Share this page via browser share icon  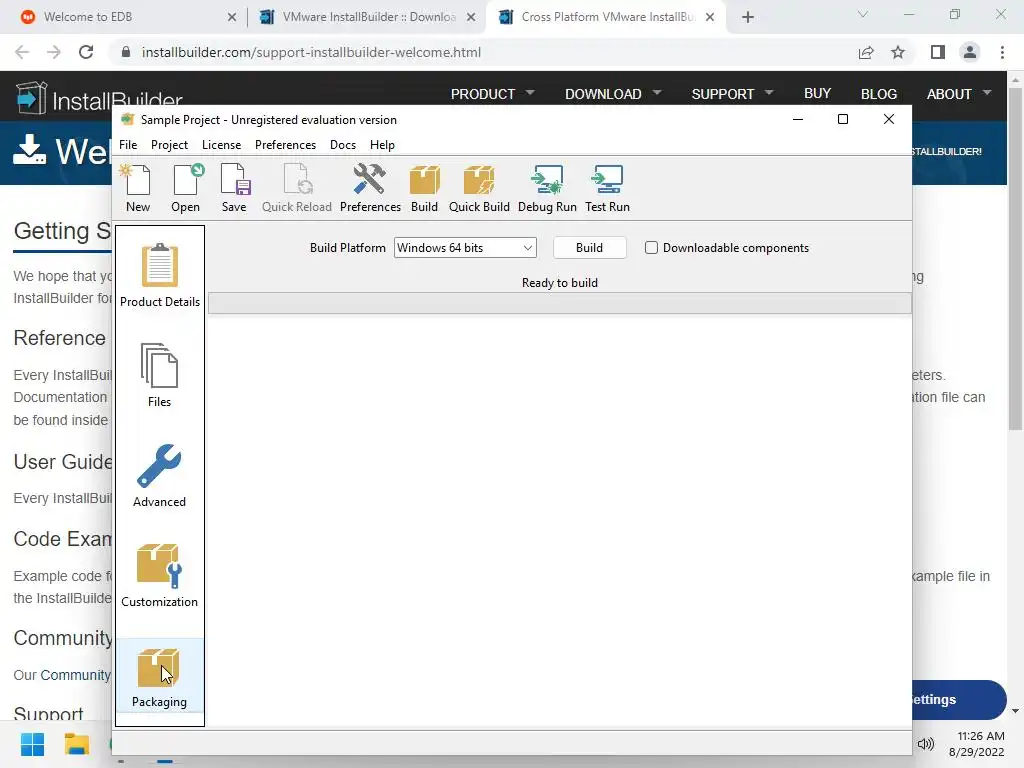tap(866, 52)
